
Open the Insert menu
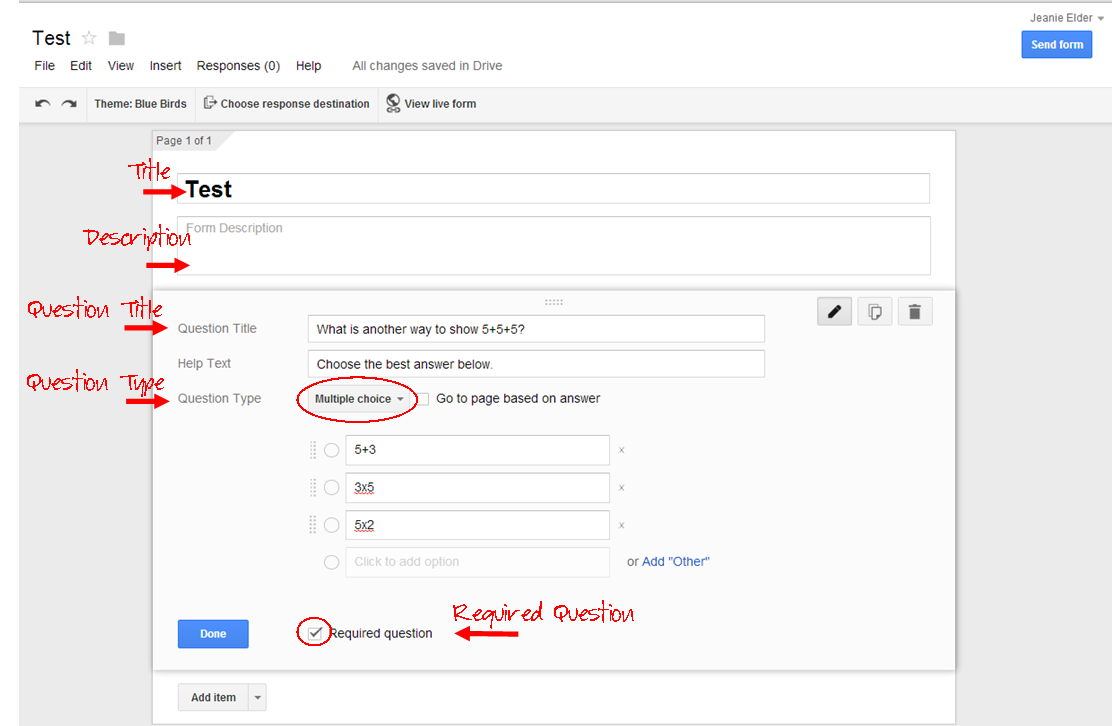165,65
